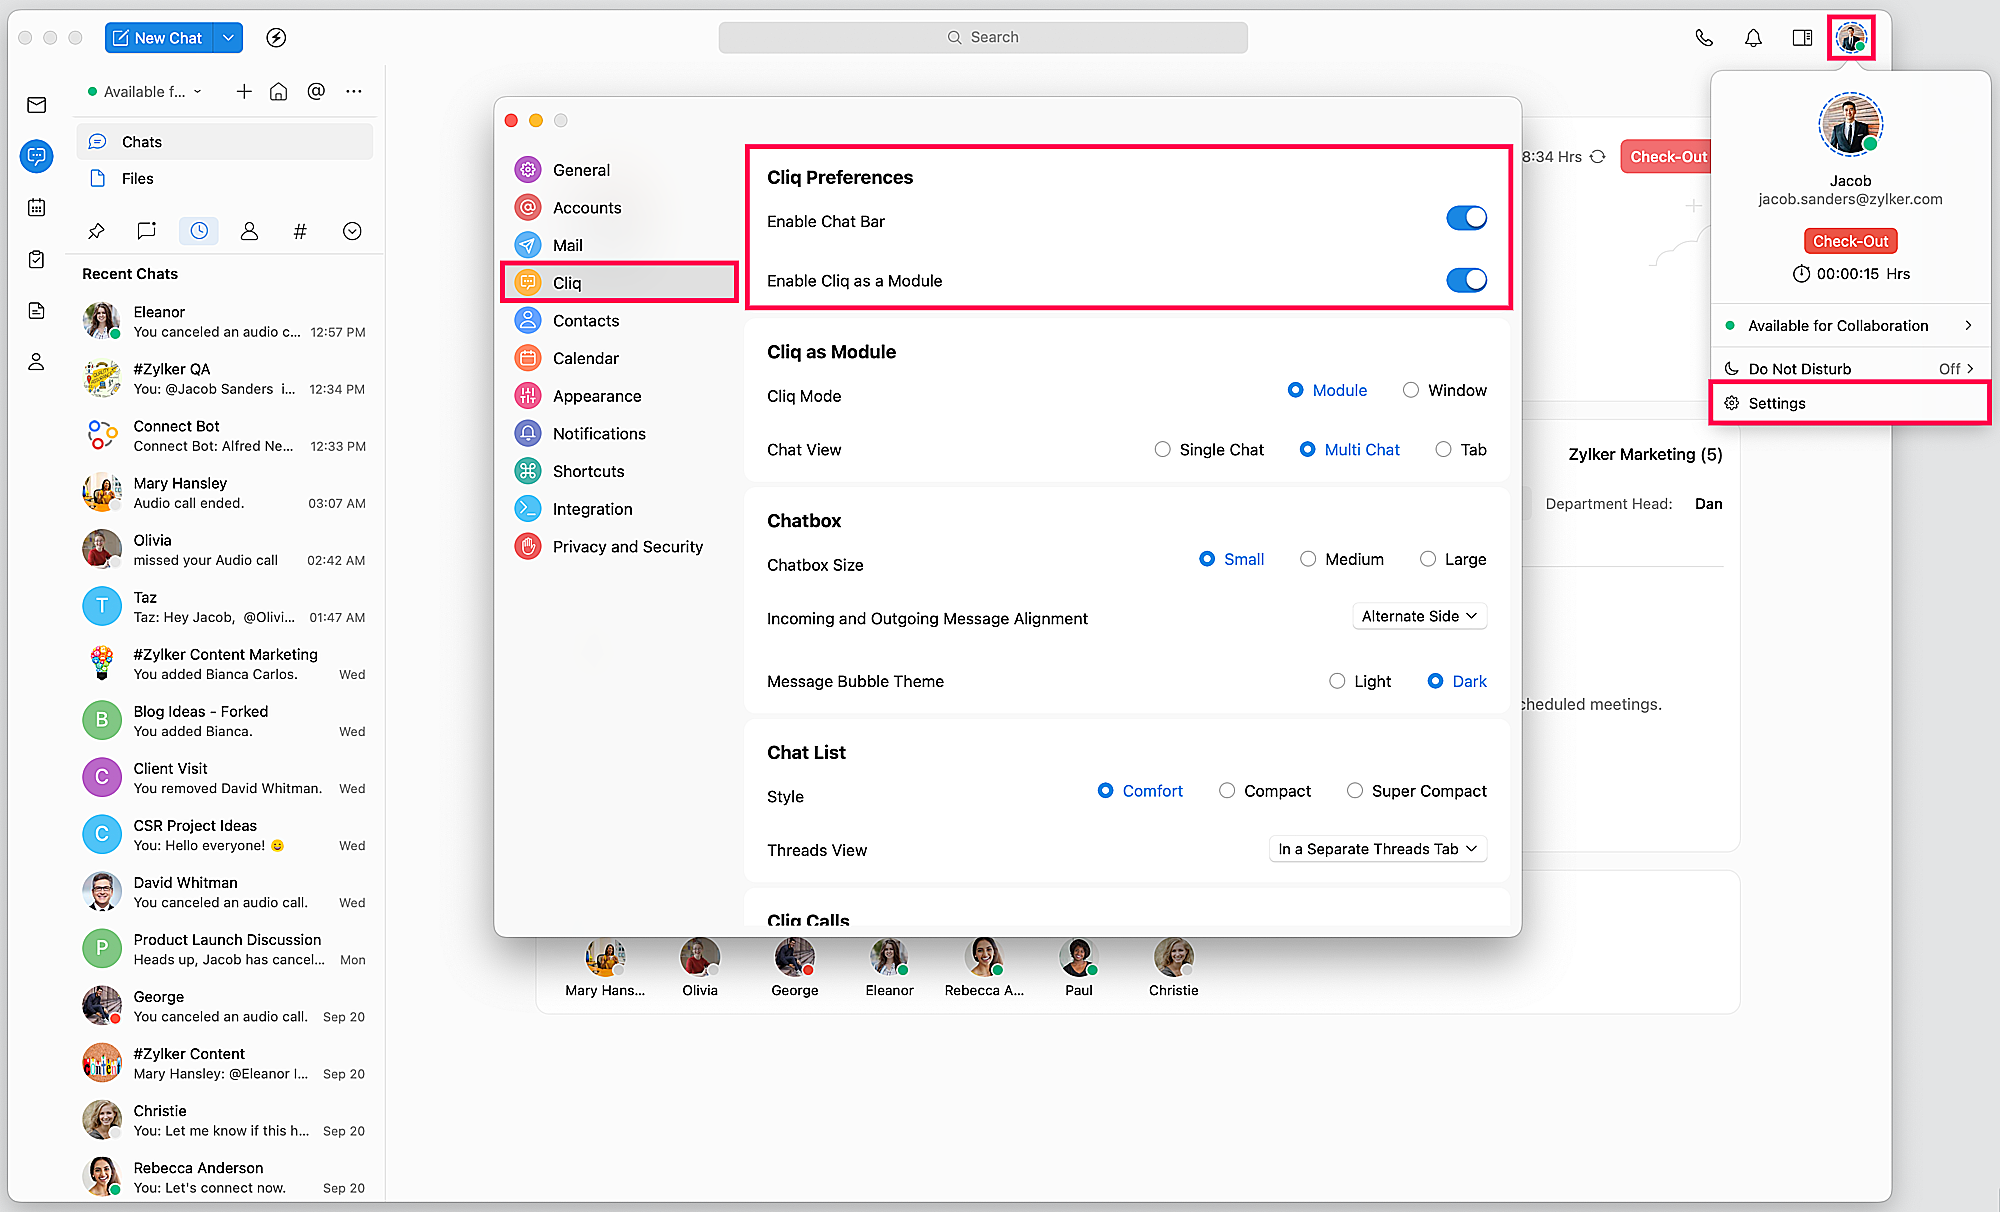Click the mentions @ icon
2000x1212 pixels.
tap(316, 91)
